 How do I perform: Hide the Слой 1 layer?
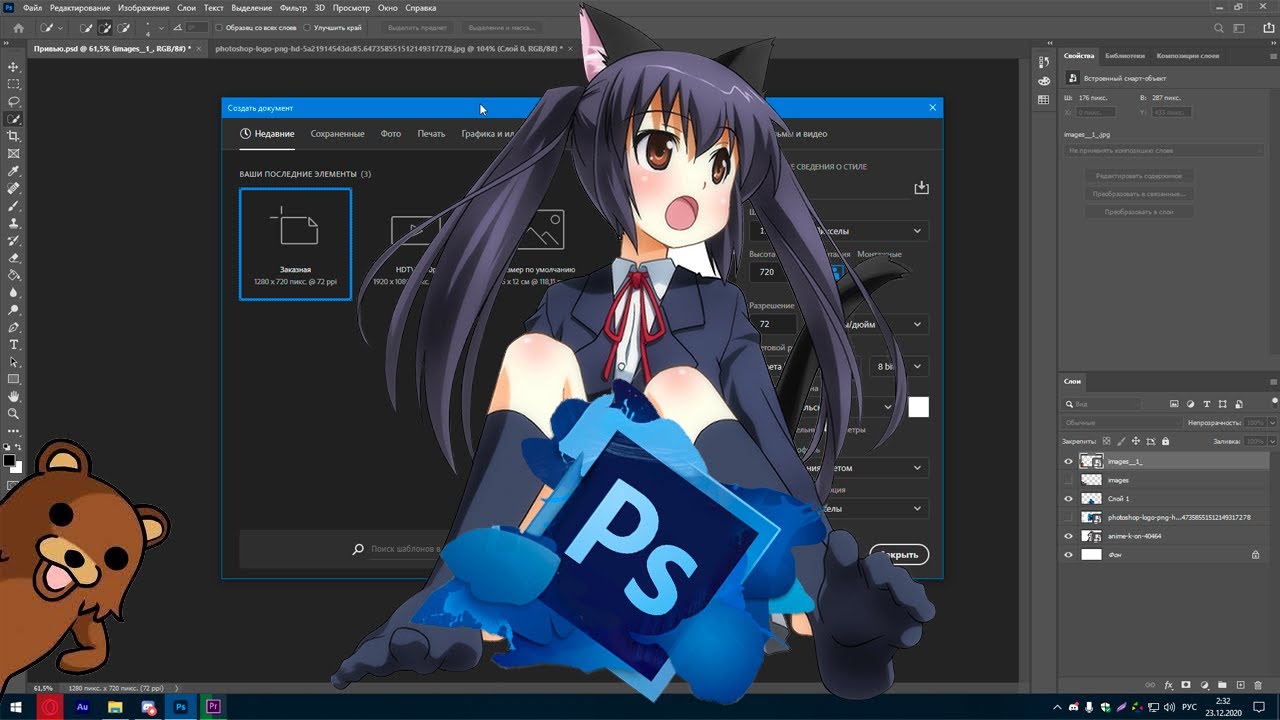pyautogui.click(x=1068, y=498)
